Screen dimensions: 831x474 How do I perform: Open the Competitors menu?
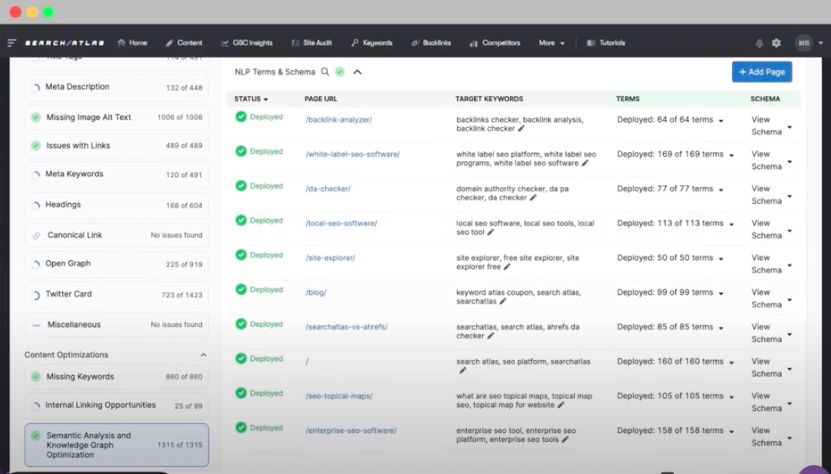pyautogui.click(x=495, y=43)
